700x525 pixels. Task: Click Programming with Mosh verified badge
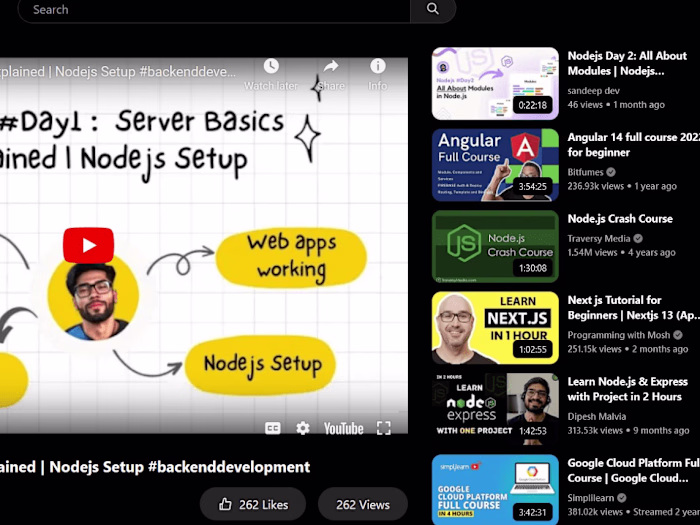(x=678, y=335)
